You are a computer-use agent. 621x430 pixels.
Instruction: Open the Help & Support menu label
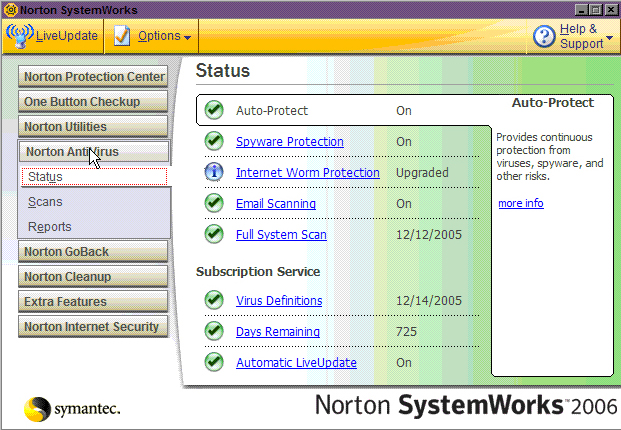point(581,36)
